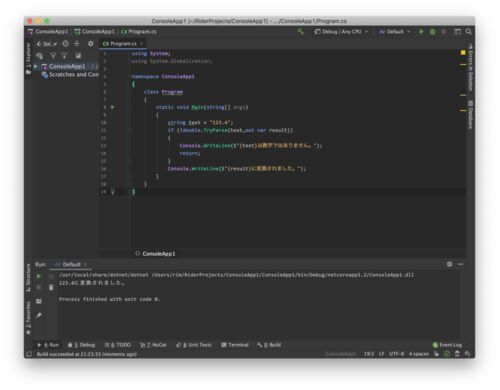Change UTF-8 encoding in status bar
This screenshot has height=390, width=500.
pos(396,354)
